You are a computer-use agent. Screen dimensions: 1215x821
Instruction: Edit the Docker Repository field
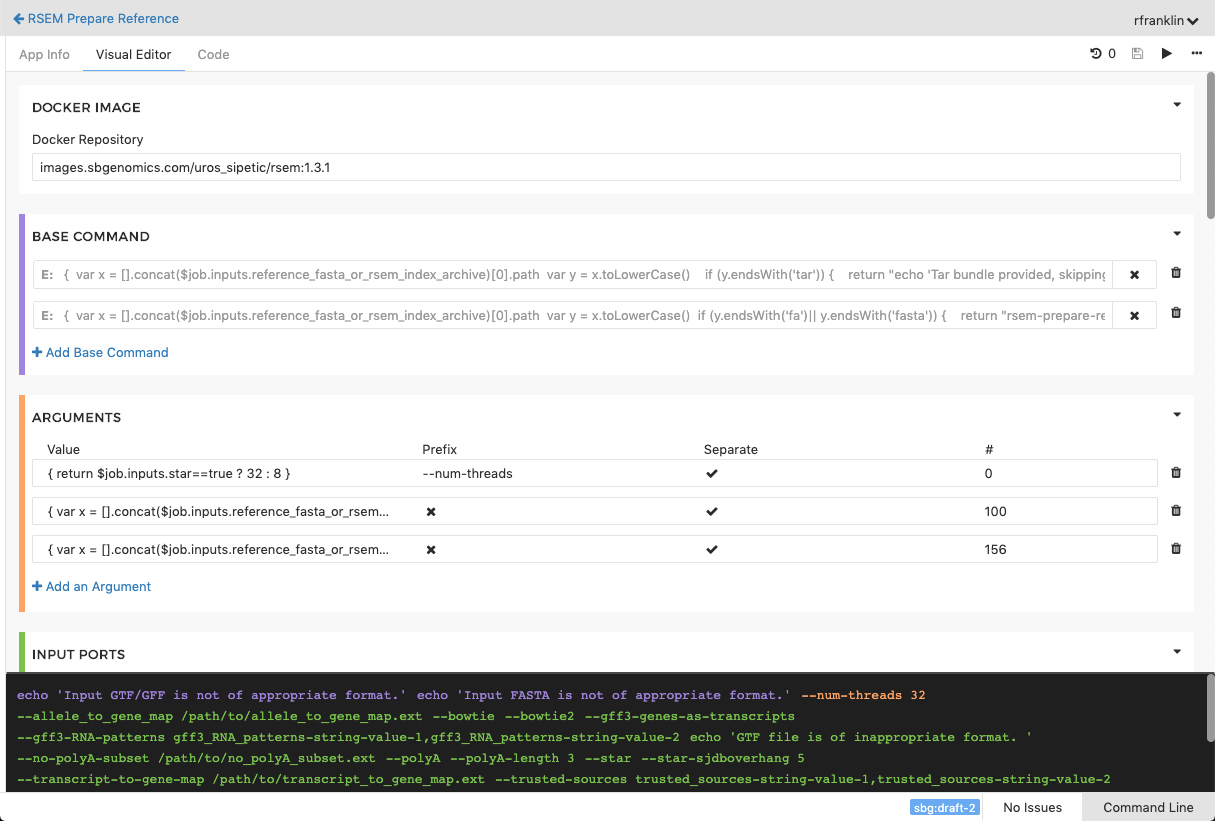[606, 167]
